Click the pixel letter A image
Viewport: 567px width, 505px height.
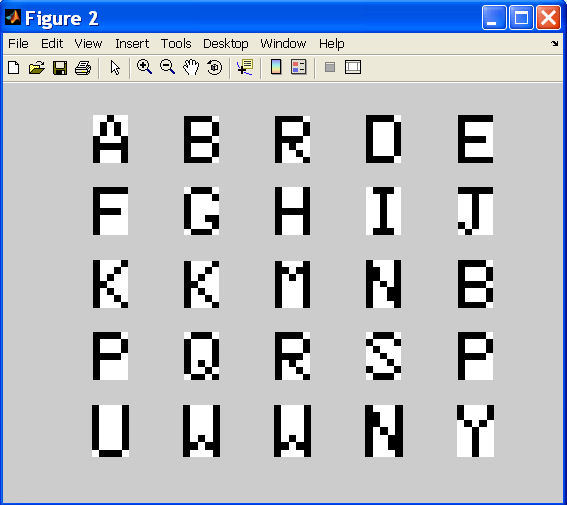click(x=110, y=139)
